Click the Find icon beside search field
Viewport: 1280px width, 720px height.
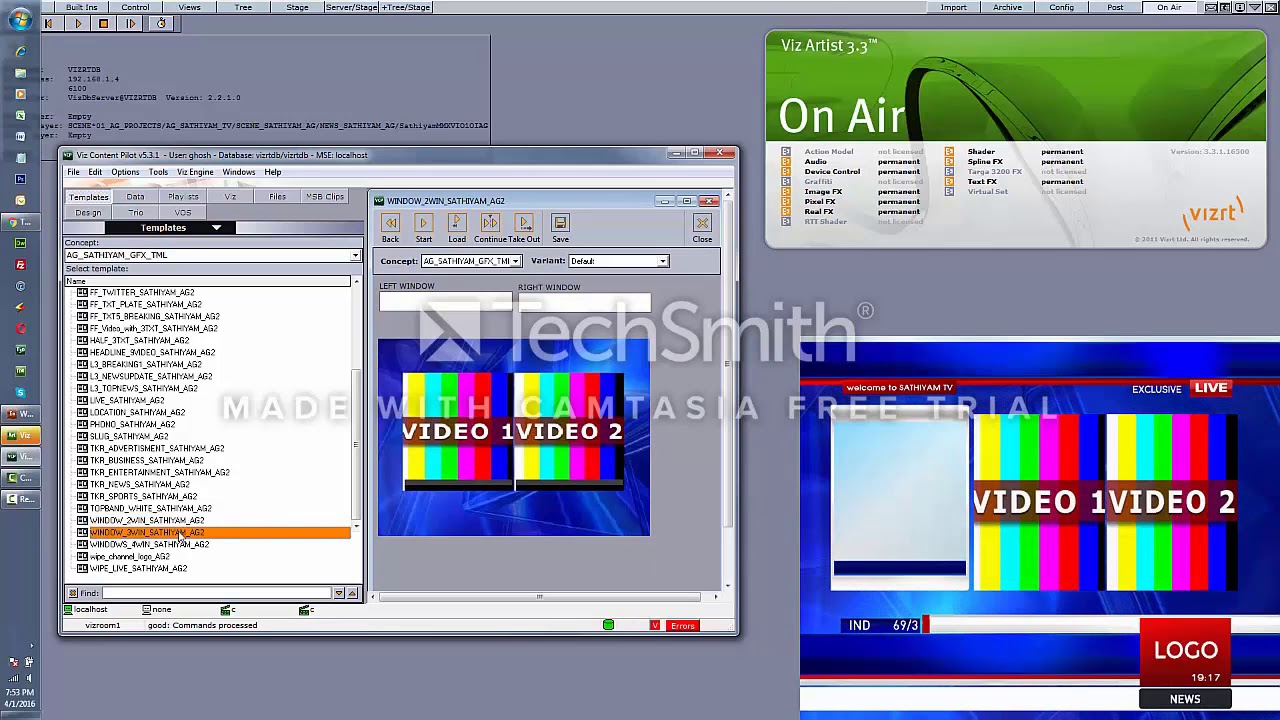coord(72,593)
